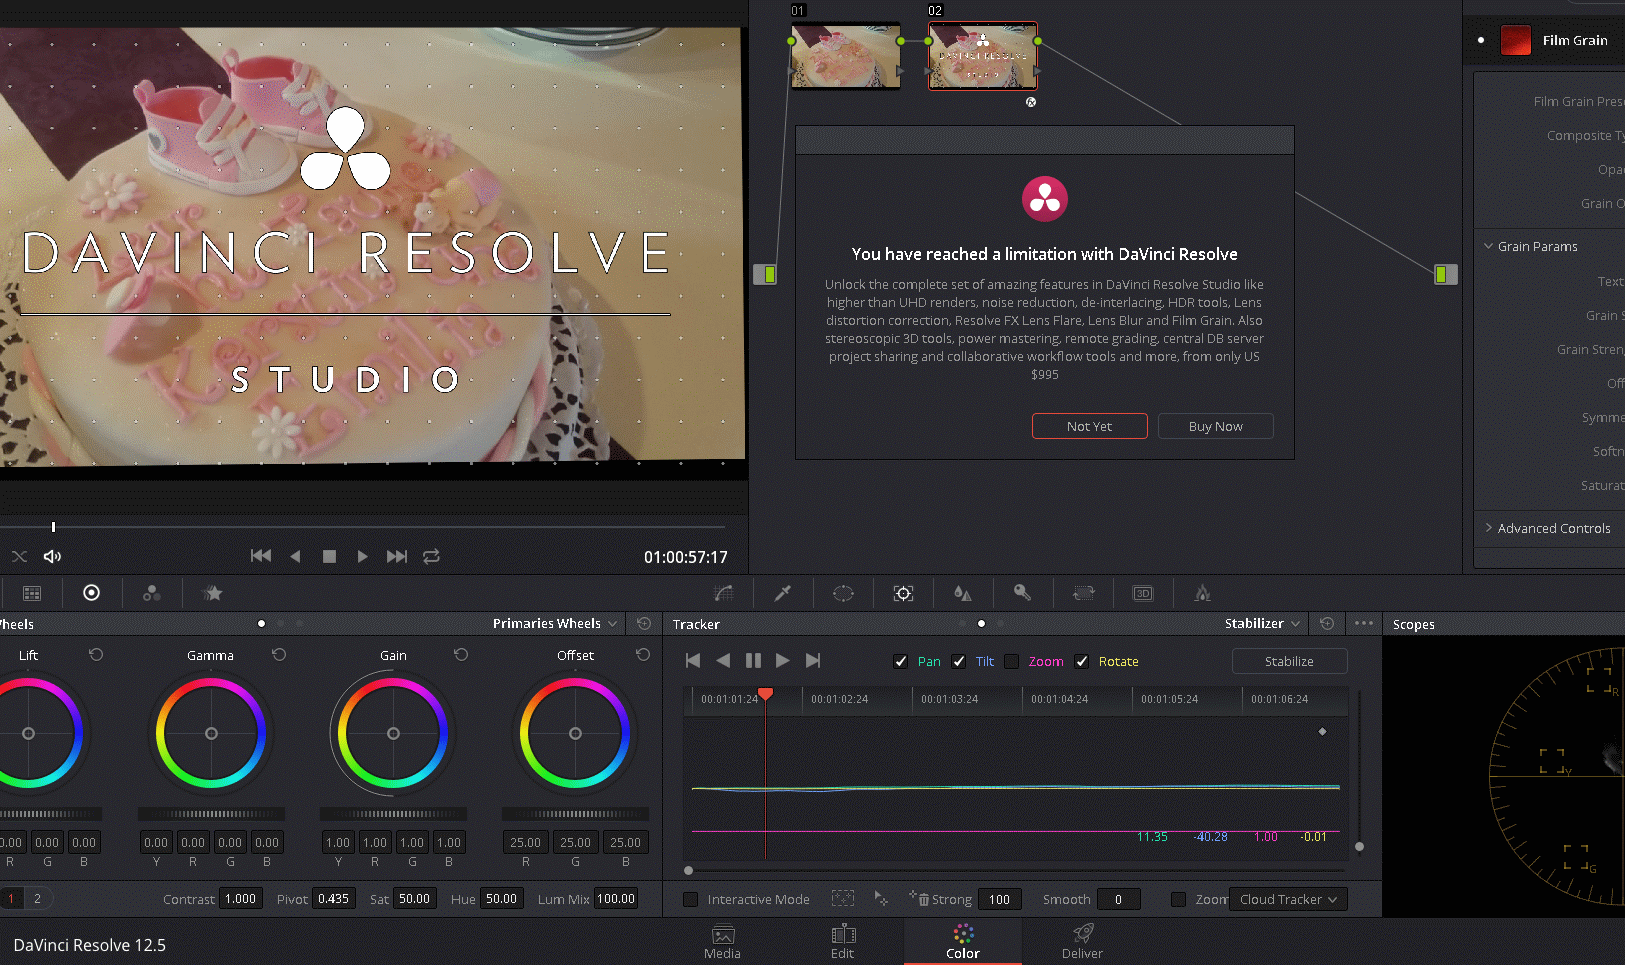Select node 01 thumbnail
The width and height of the screenshot is (1625, 965).
pyautogui.click(x=846, y=56)
